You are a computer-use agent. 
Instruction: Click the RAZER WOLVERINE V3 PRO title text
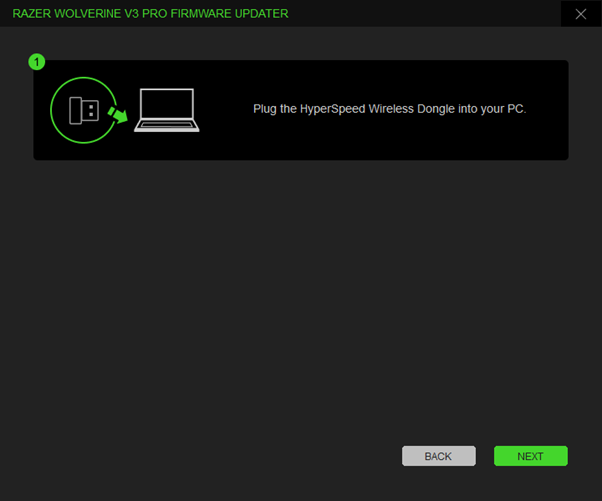pos(90,14)
